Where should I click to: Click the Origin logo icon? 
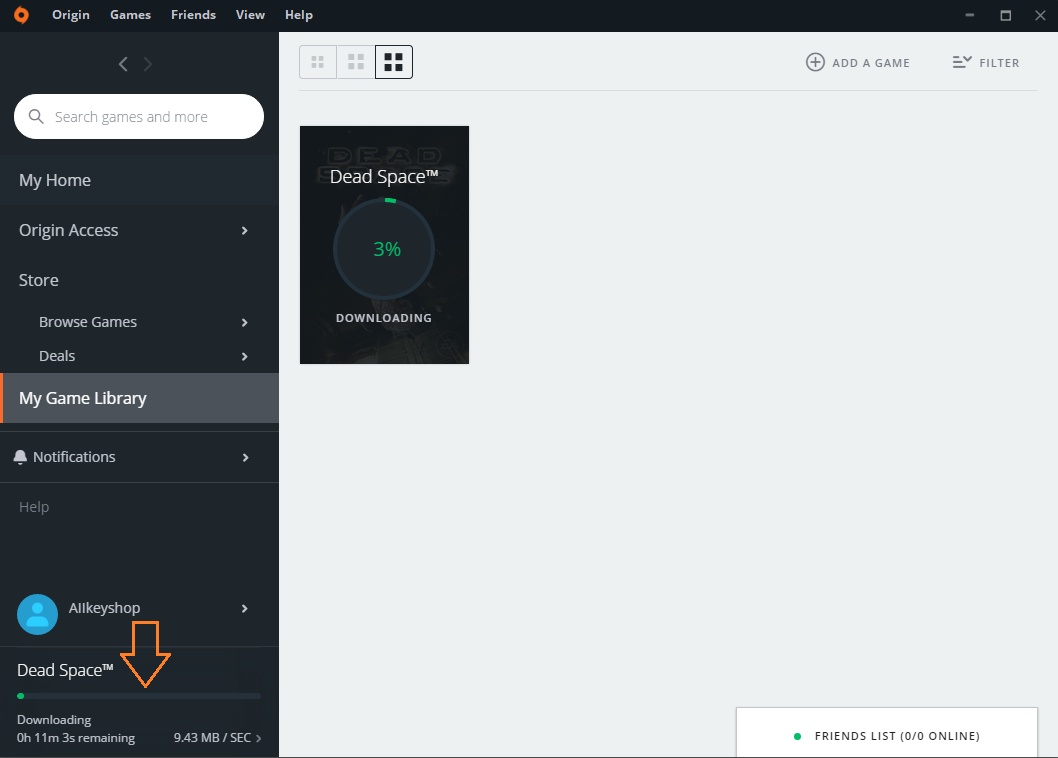(22, 15)
